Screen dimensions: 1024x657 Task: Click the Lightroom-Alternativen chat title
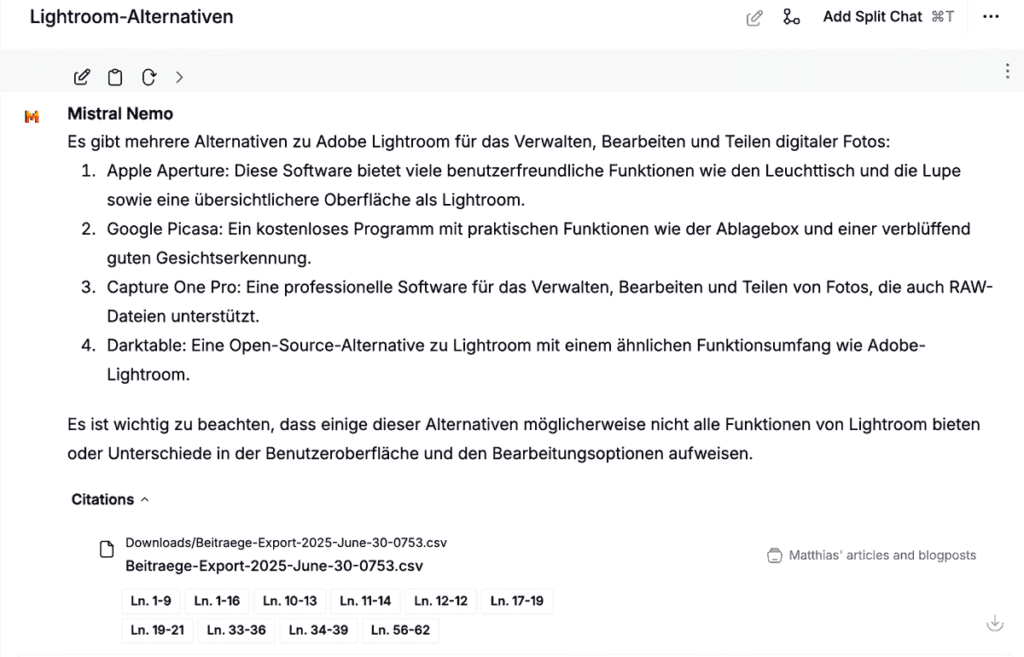[x=131, y=17]
